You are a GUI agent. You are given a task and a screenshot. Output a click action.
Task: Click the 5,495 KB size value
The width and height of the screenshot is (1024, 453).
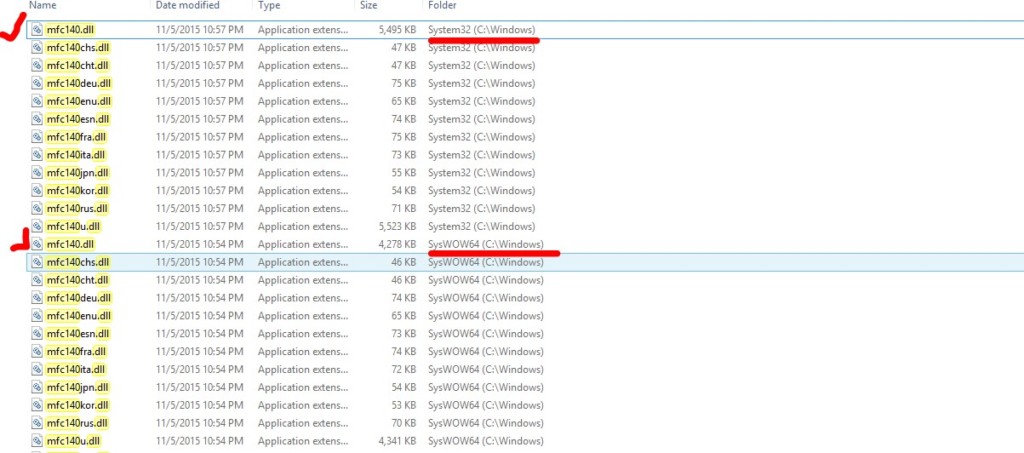tap(397, 29)
